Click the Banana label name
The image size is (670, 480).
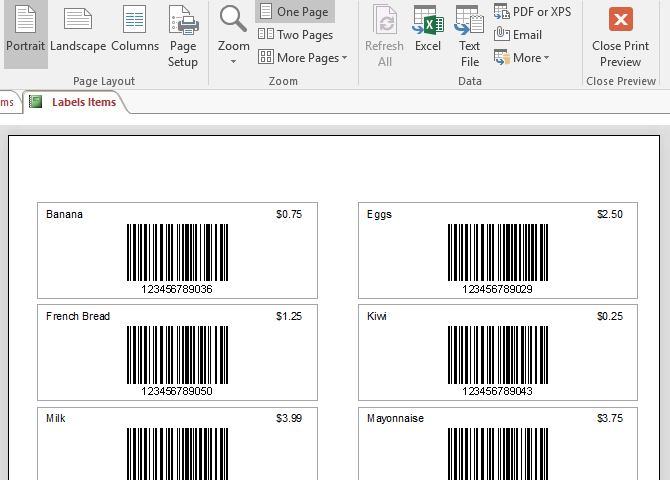65,214
